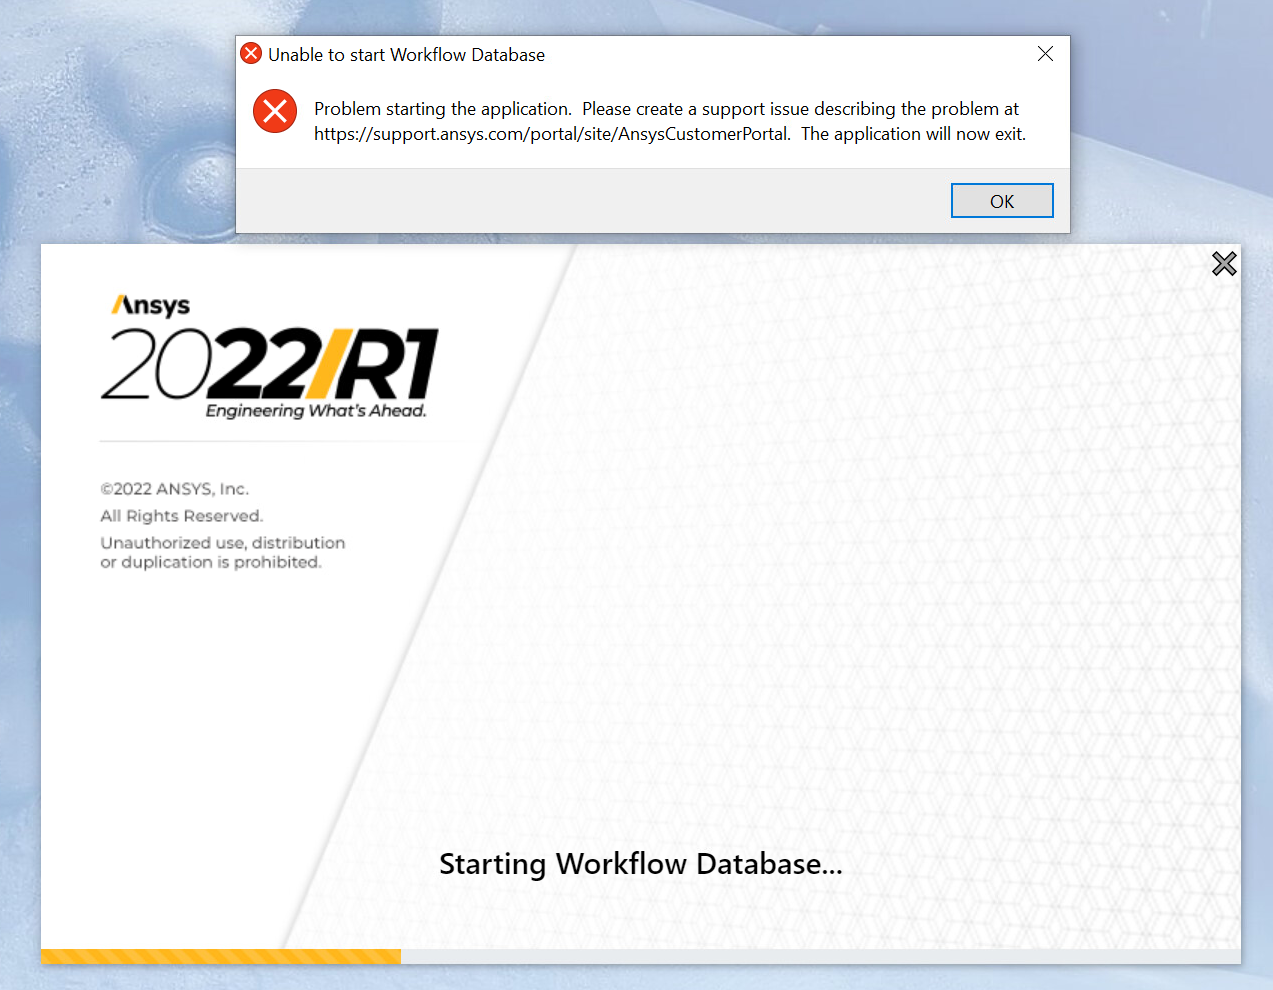Viewport: 1273px width, 990px height.
Task: Click the 'Unauthorized use, distribution' notice text
Action: click(x=223, y=543)
